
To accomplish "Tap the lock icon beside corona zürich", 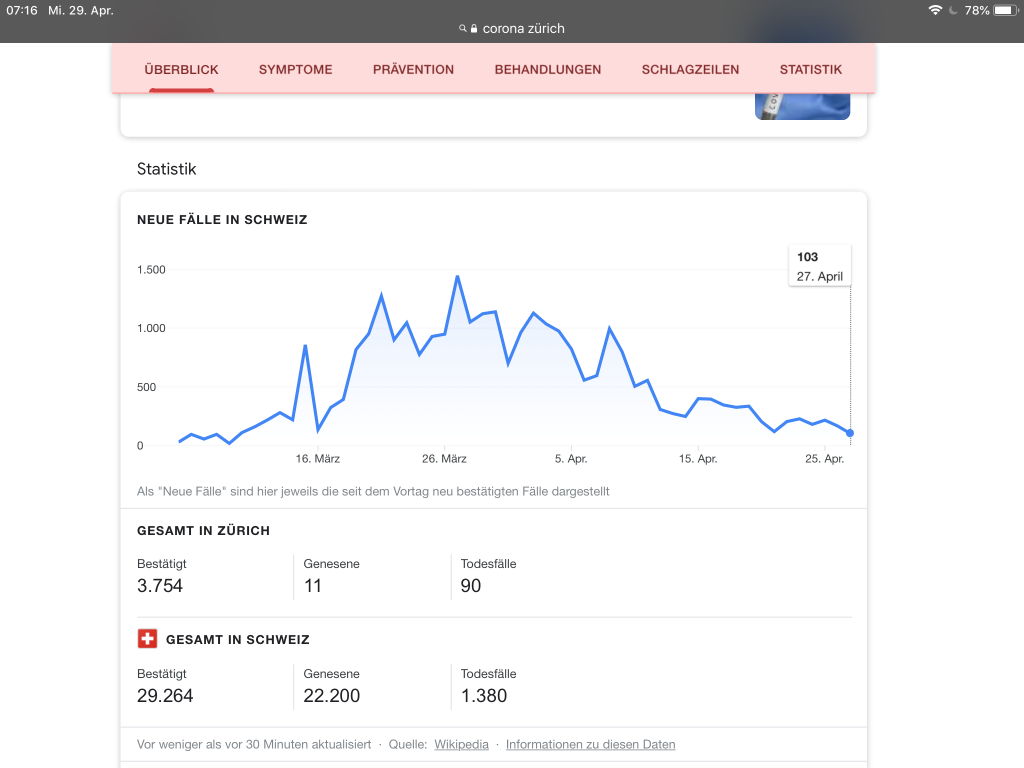I will pyautogui.click(x=474, y=29).
